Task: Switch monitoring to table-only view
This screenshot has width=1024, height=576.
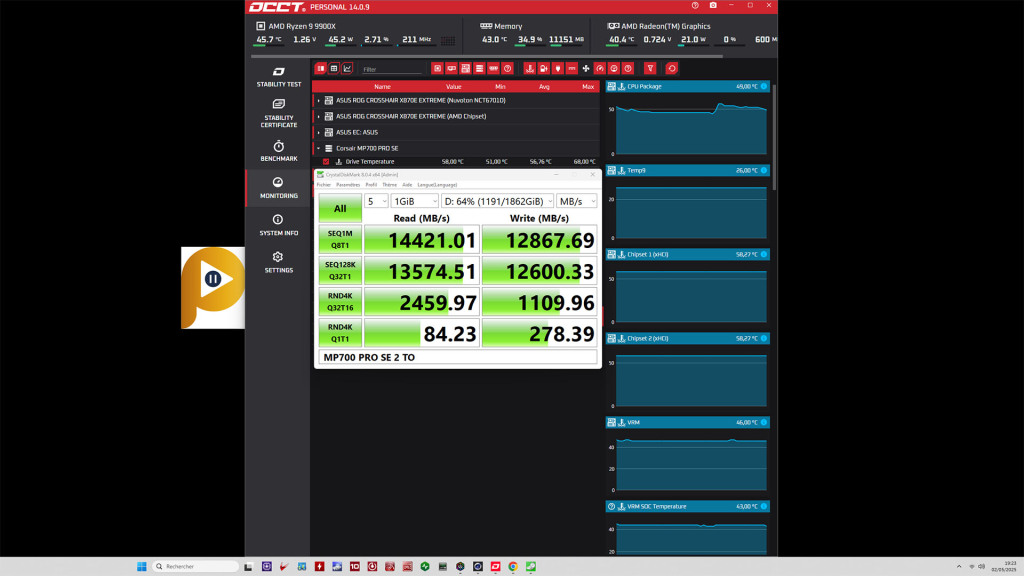Action: pyautogui.click(x=334, y=69)
